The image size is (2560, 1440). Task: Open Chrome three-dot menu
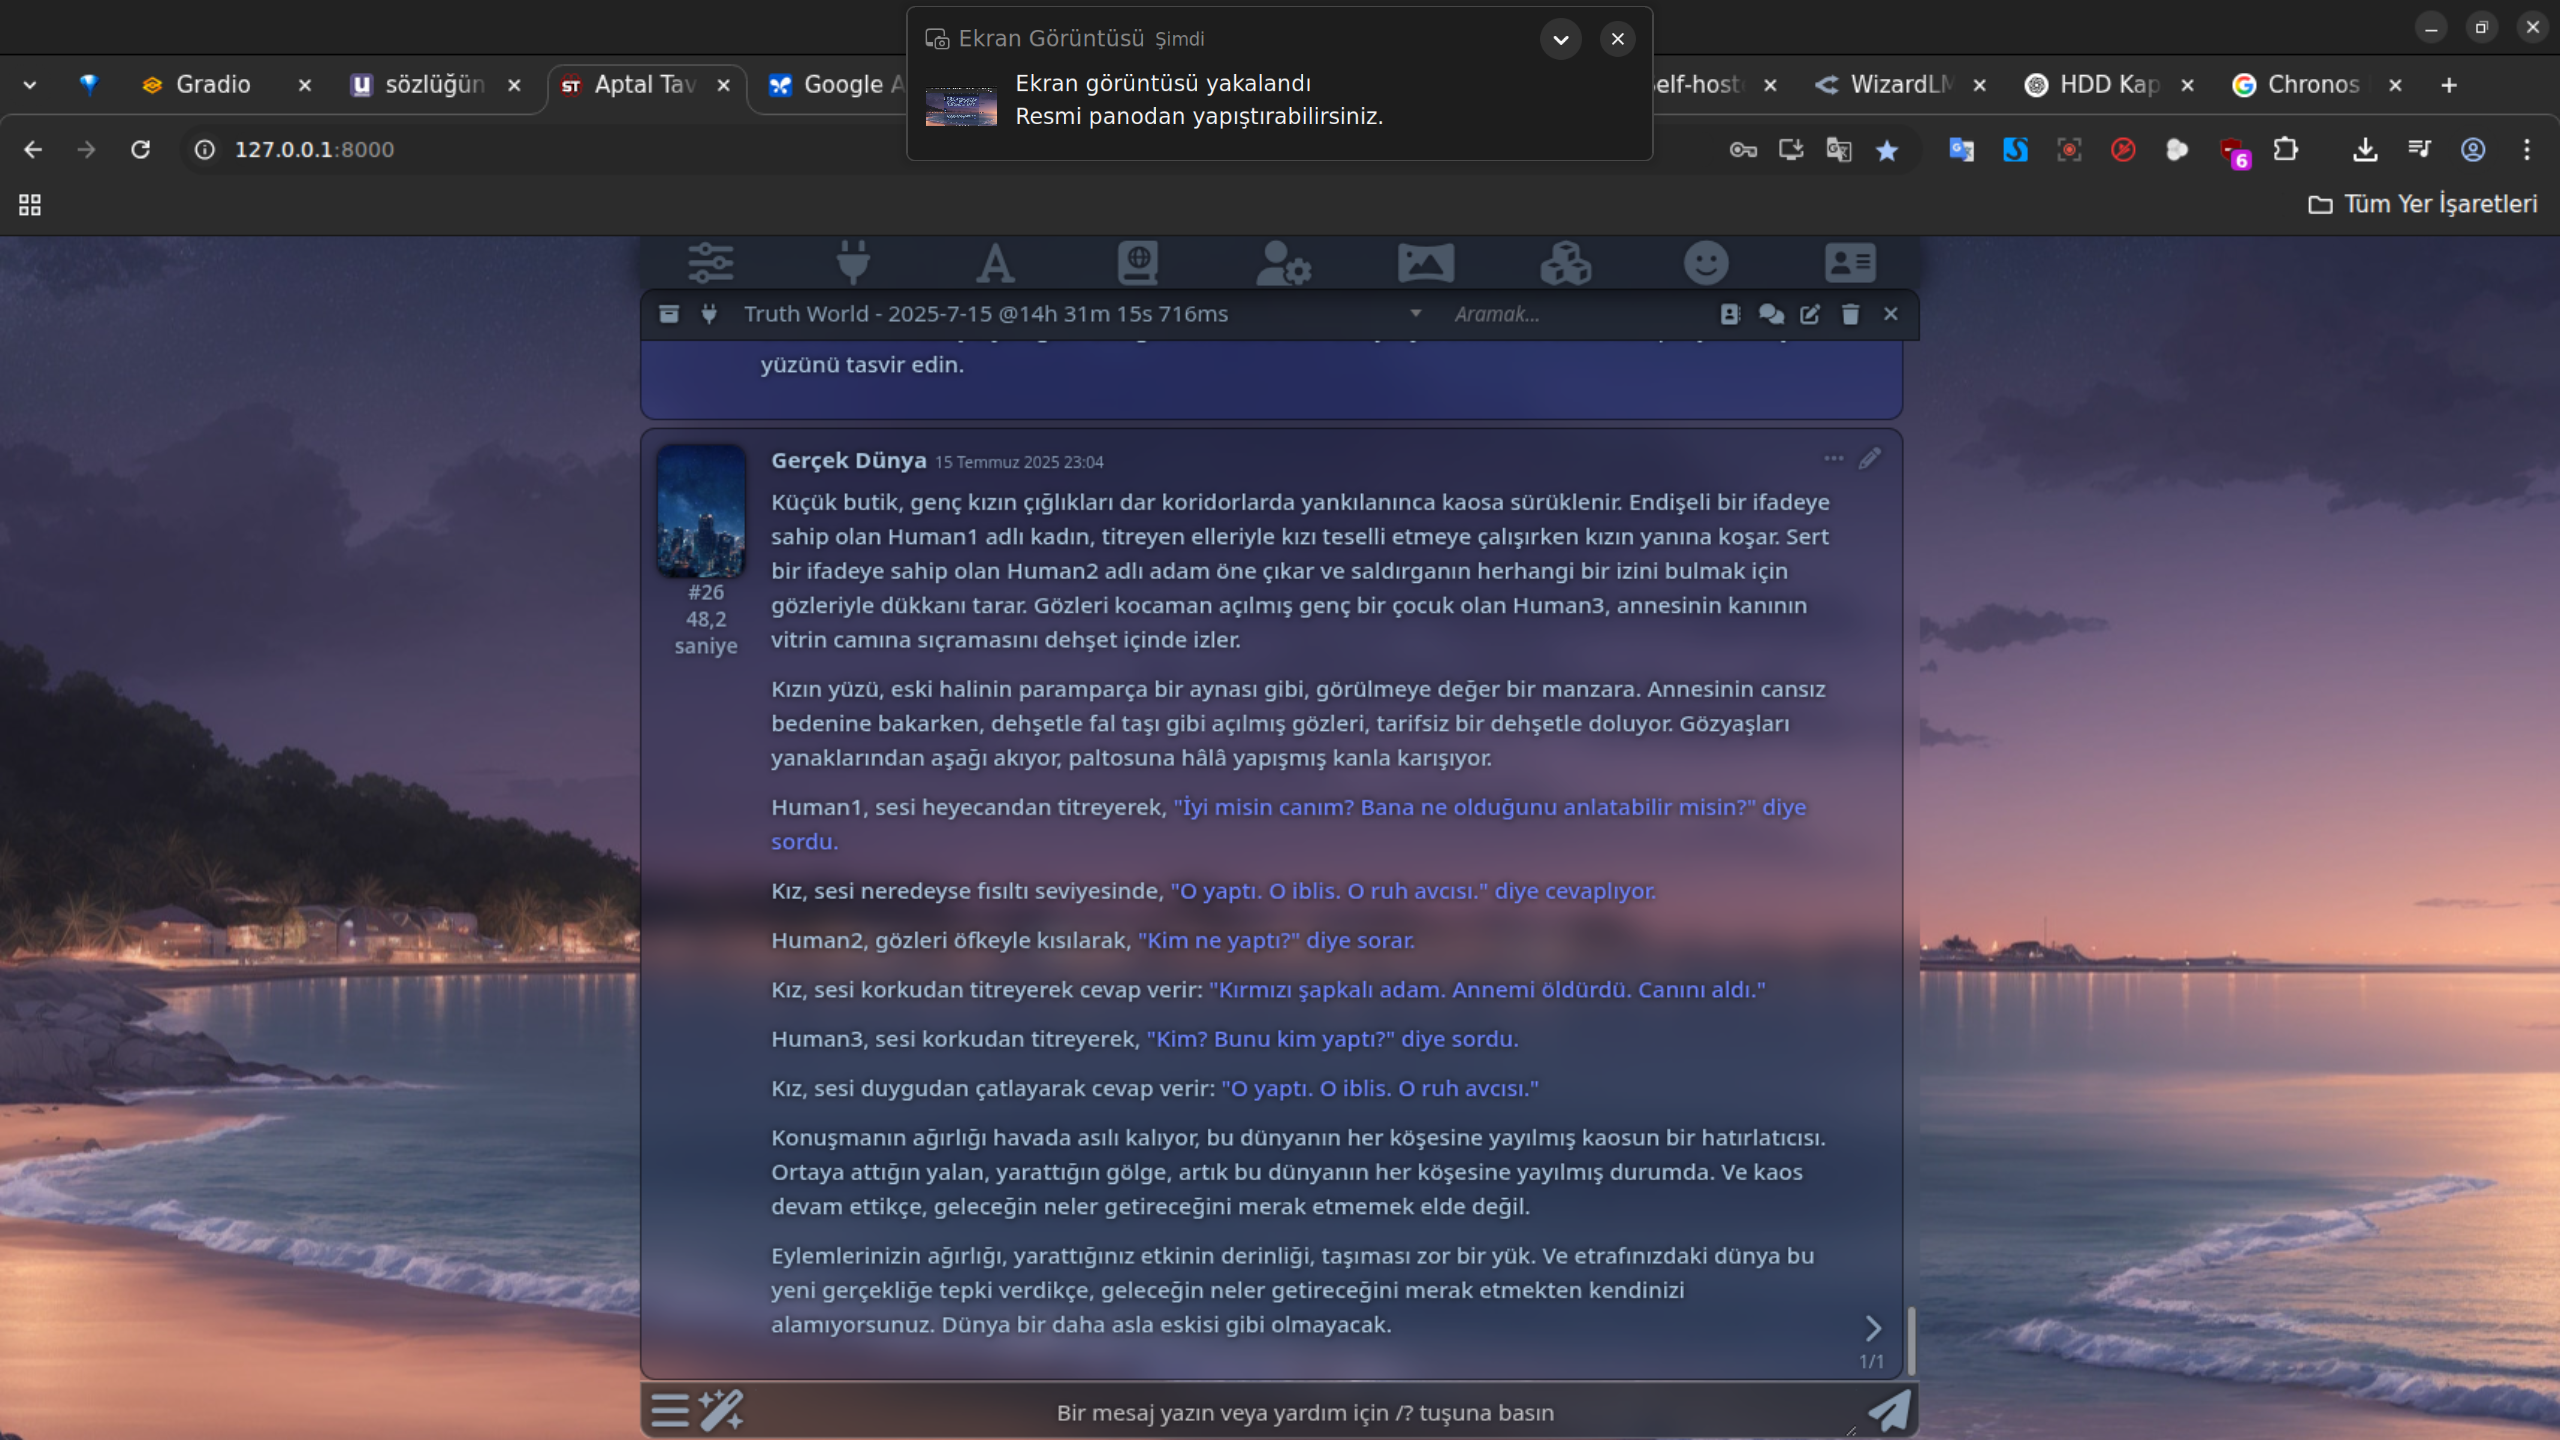point(2527,150)
